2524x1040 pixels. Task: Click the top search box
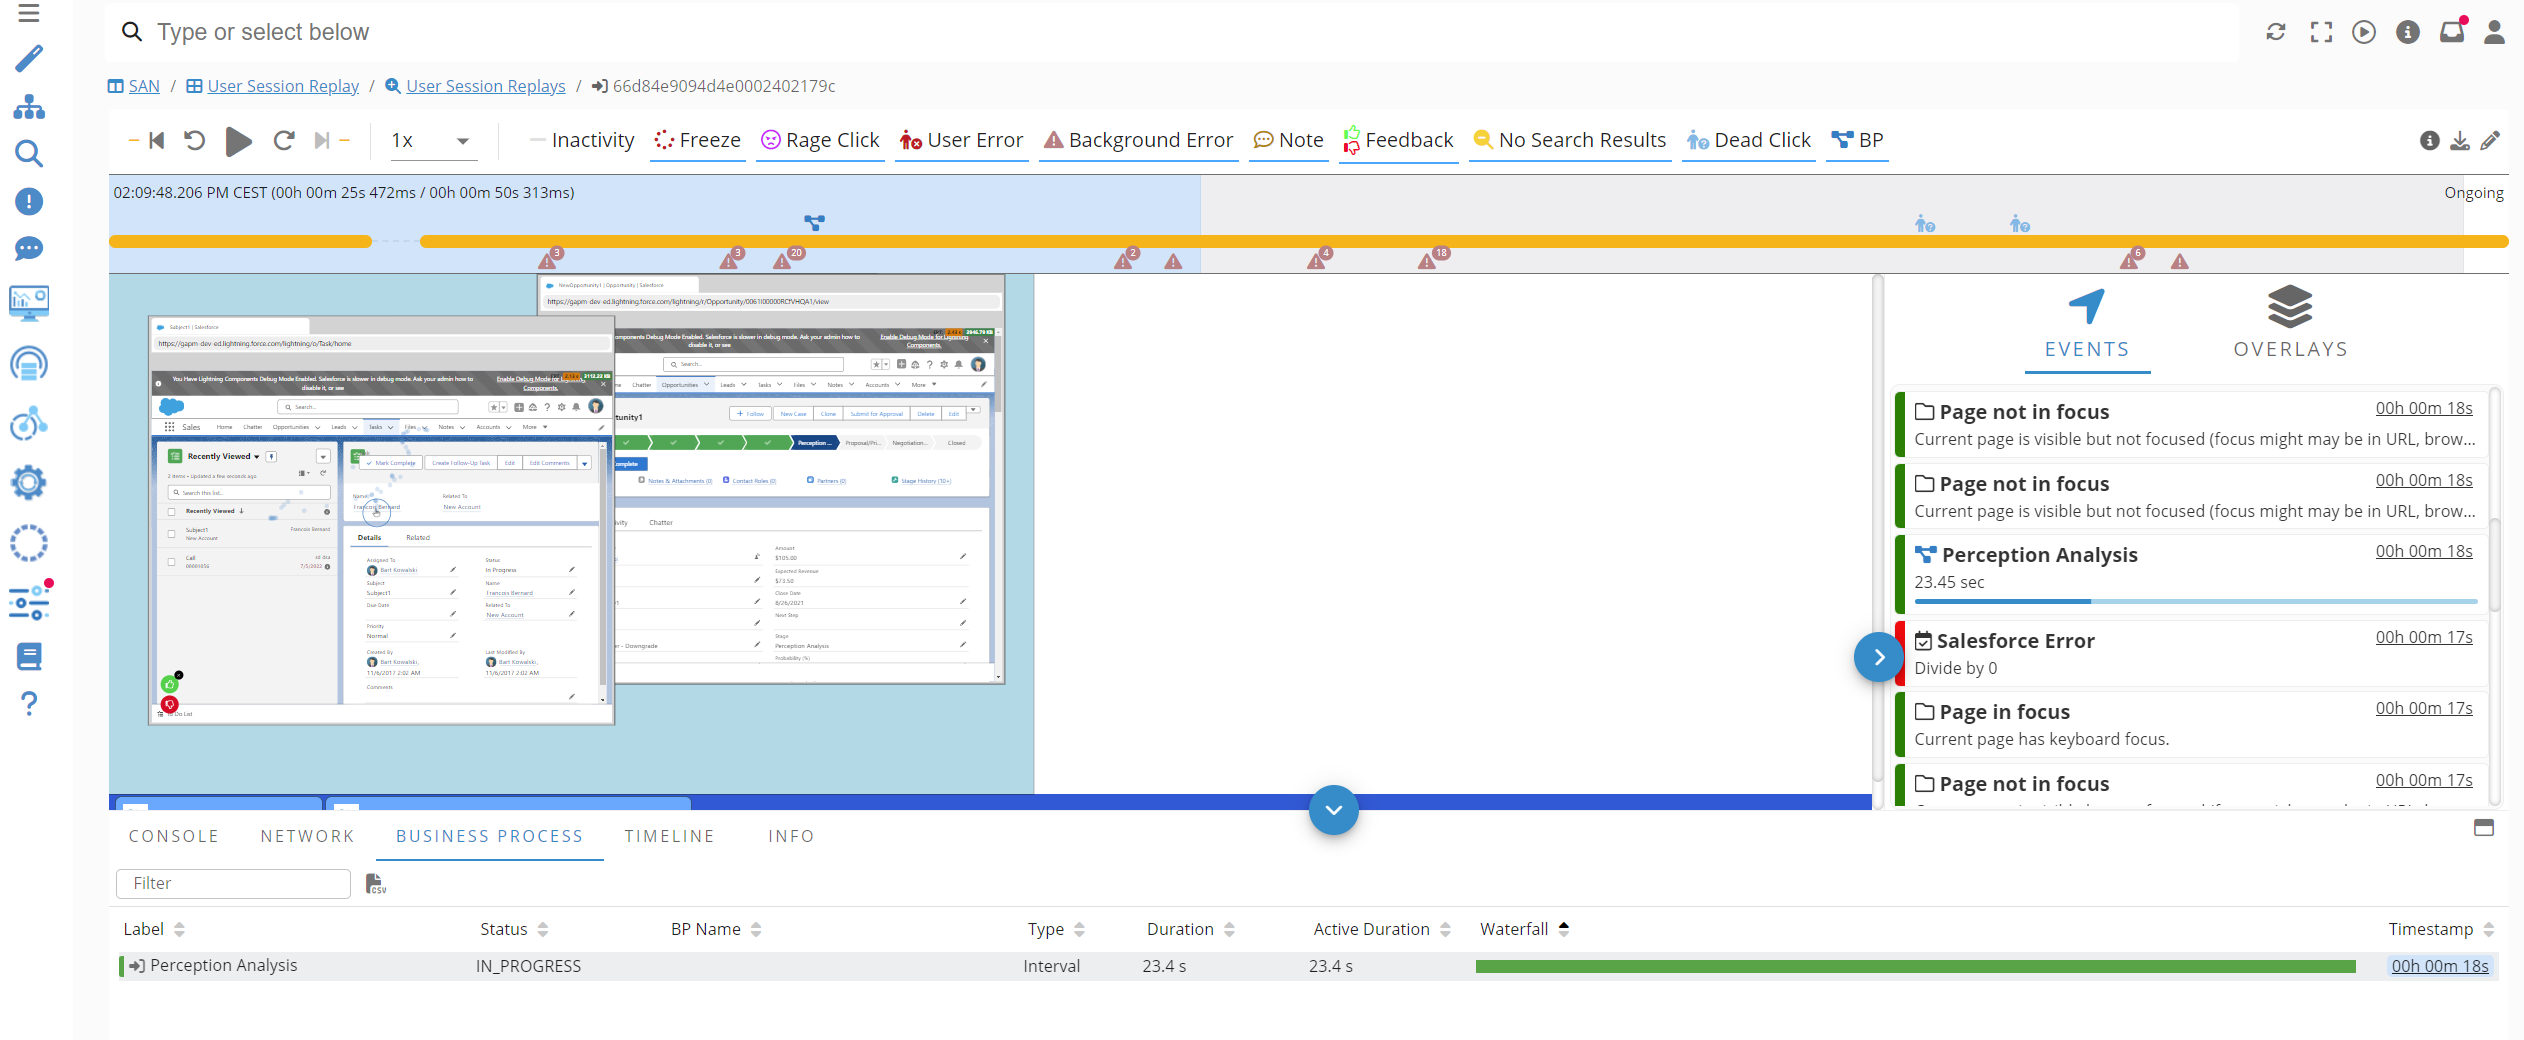pos(1170,32)
